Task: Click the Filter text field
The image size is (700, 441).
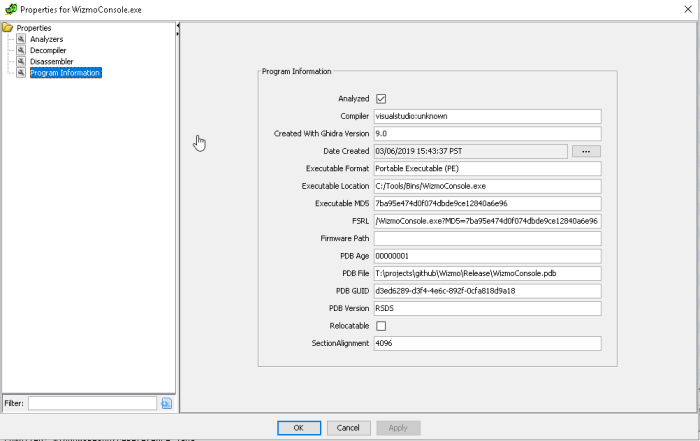Action: pyautogui.click(x=92, y=404)
